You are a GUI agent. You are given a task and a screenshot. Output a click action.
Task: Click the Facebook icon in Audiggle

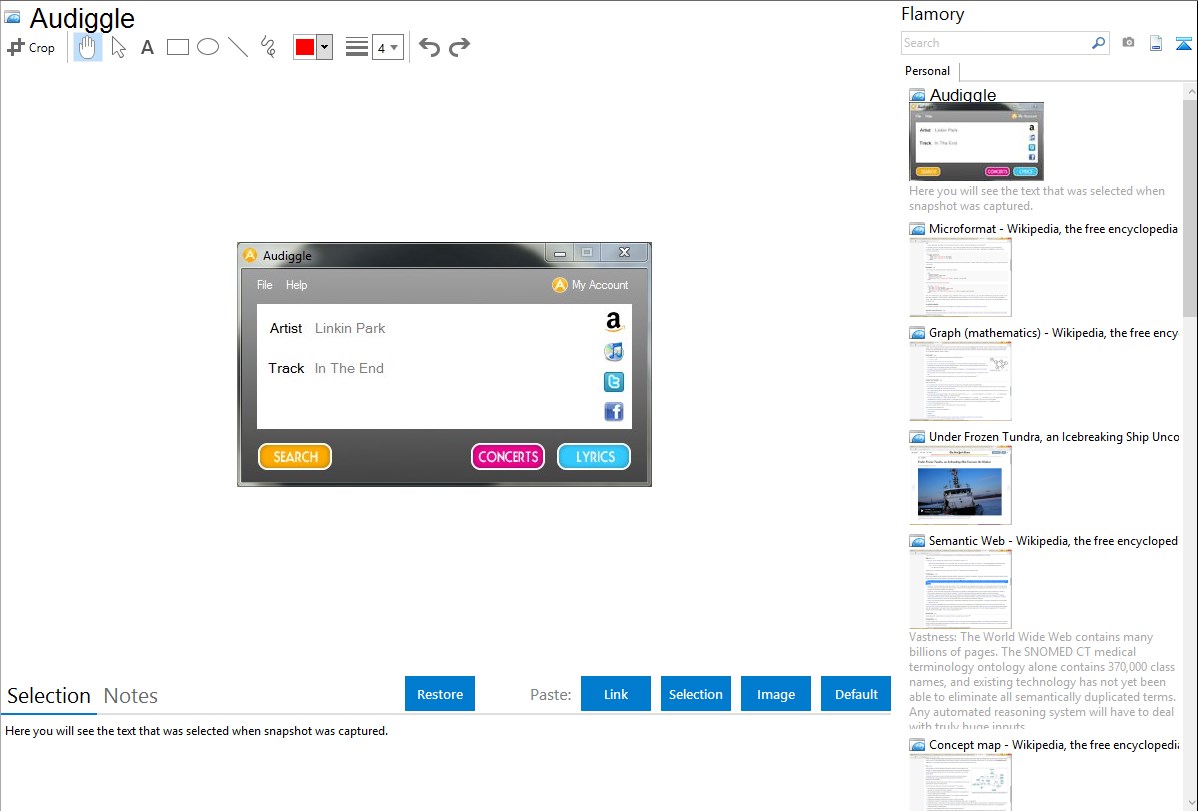point(614,412)
